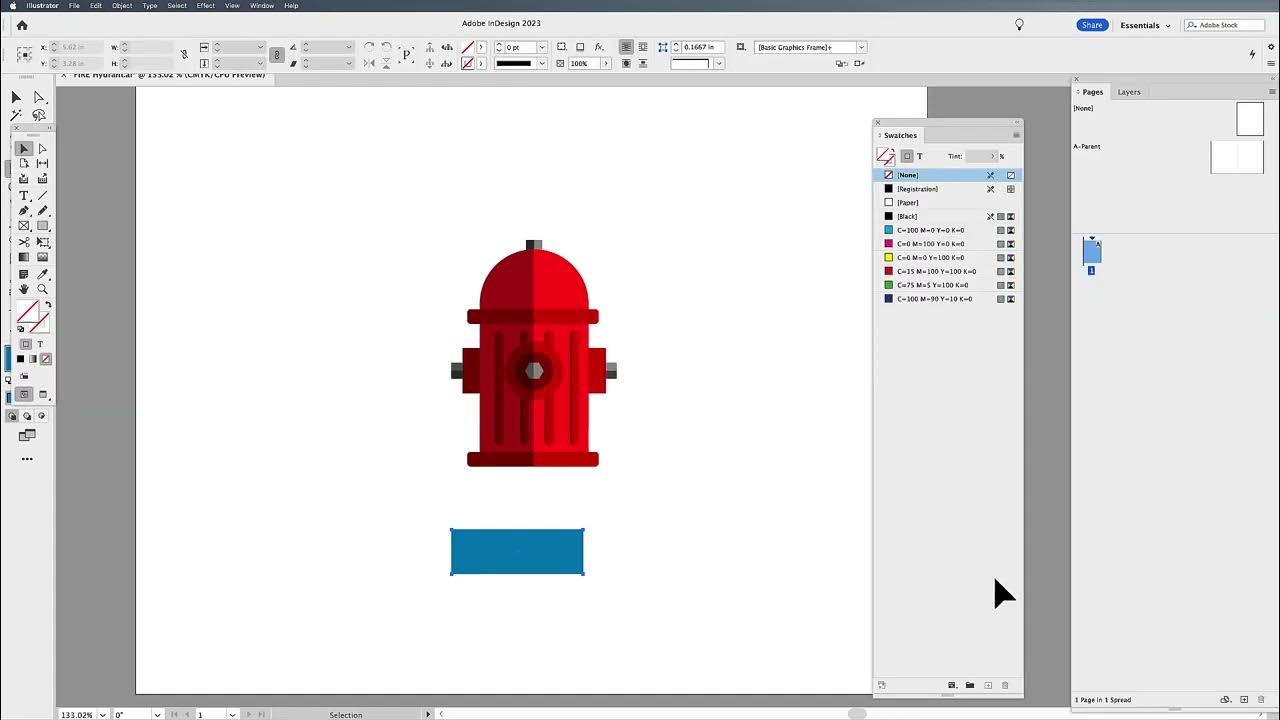This screenshot has width=1280, height=720.
Task: Open the Object menu
Action: click(x=121, y=6)
